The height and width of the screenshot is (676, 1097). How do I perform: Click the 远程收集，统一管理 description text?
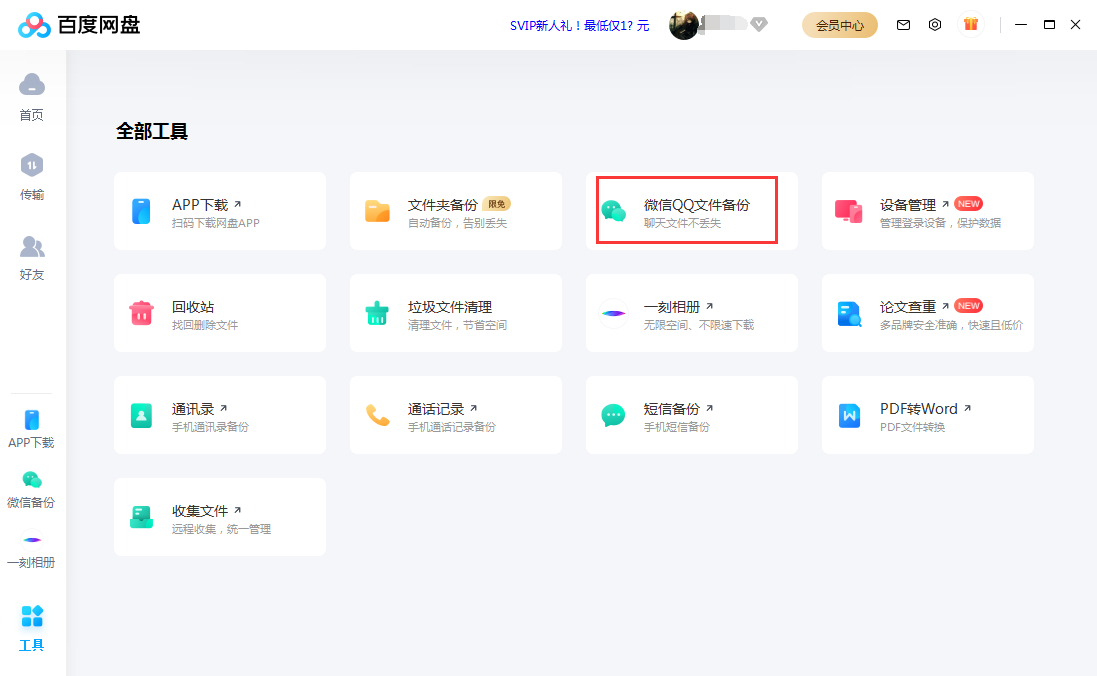point(221,530)
